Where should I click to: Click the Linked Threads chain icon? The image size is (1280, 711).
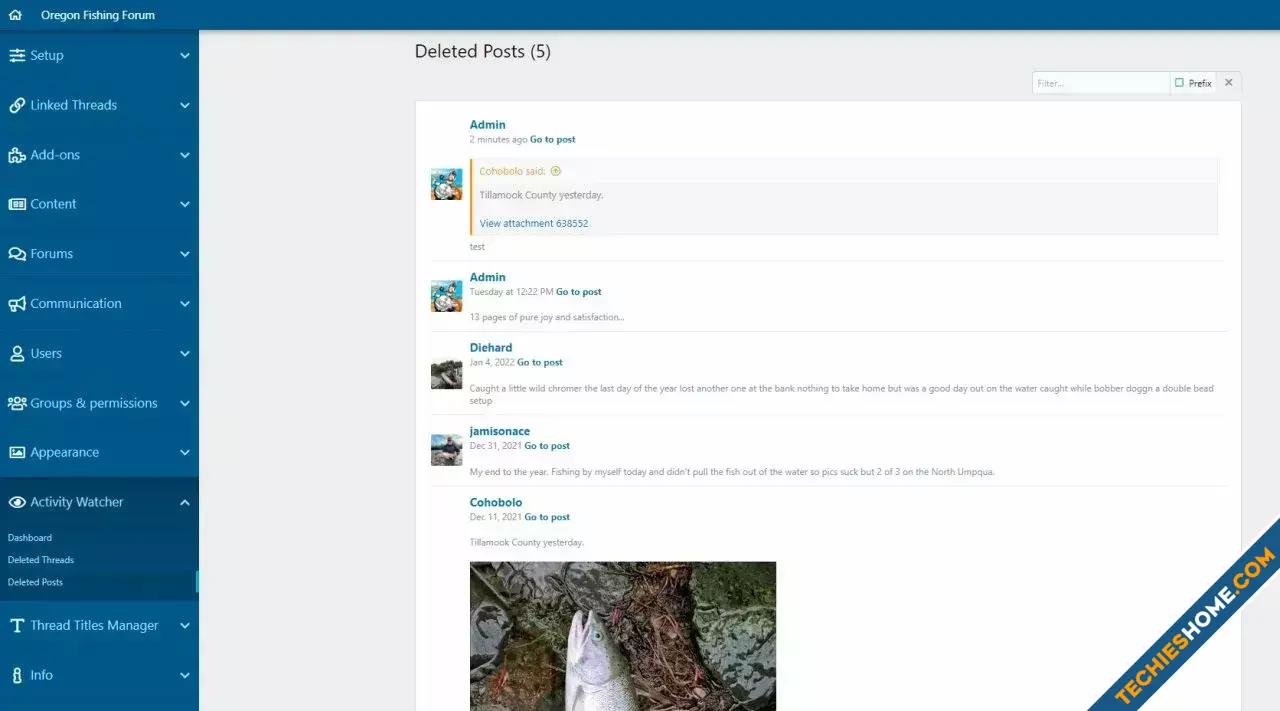pos(17,105)
